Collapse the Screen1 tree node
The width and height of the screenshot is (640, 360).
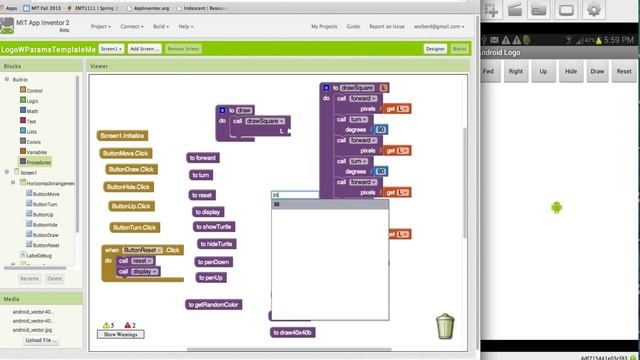click(7, 172)
